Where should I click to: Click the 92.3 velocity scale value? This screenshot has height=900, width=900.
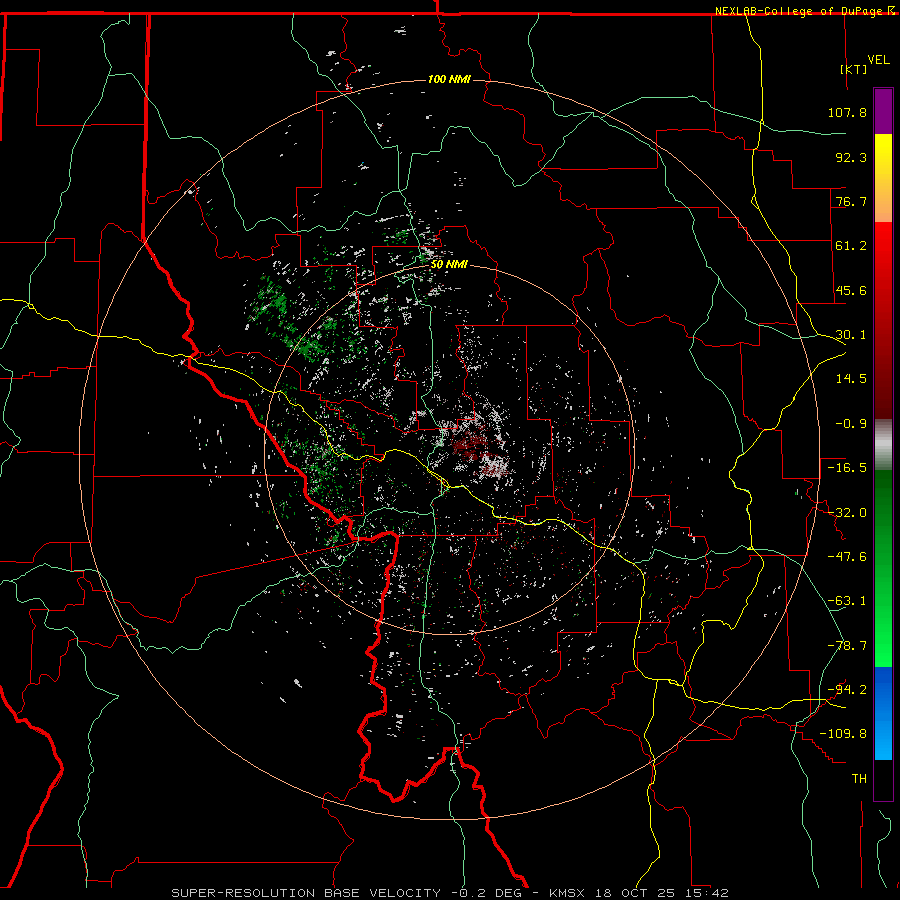point(851,157)
